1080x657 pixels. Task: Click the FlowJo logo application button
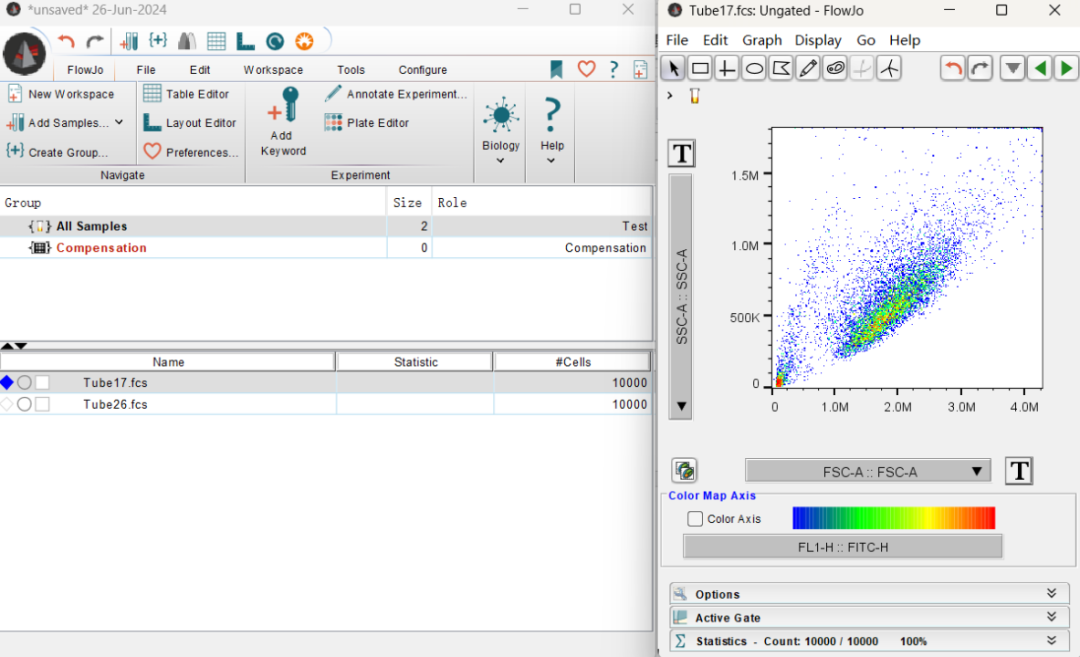pos(24,53)
